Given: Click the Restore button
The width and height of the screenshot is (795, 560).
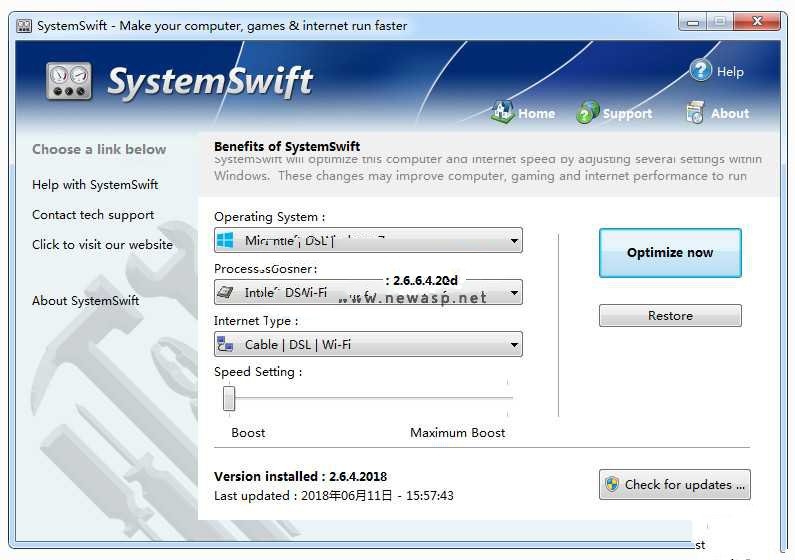Looking at the screenshot, I should coord(670,316).
